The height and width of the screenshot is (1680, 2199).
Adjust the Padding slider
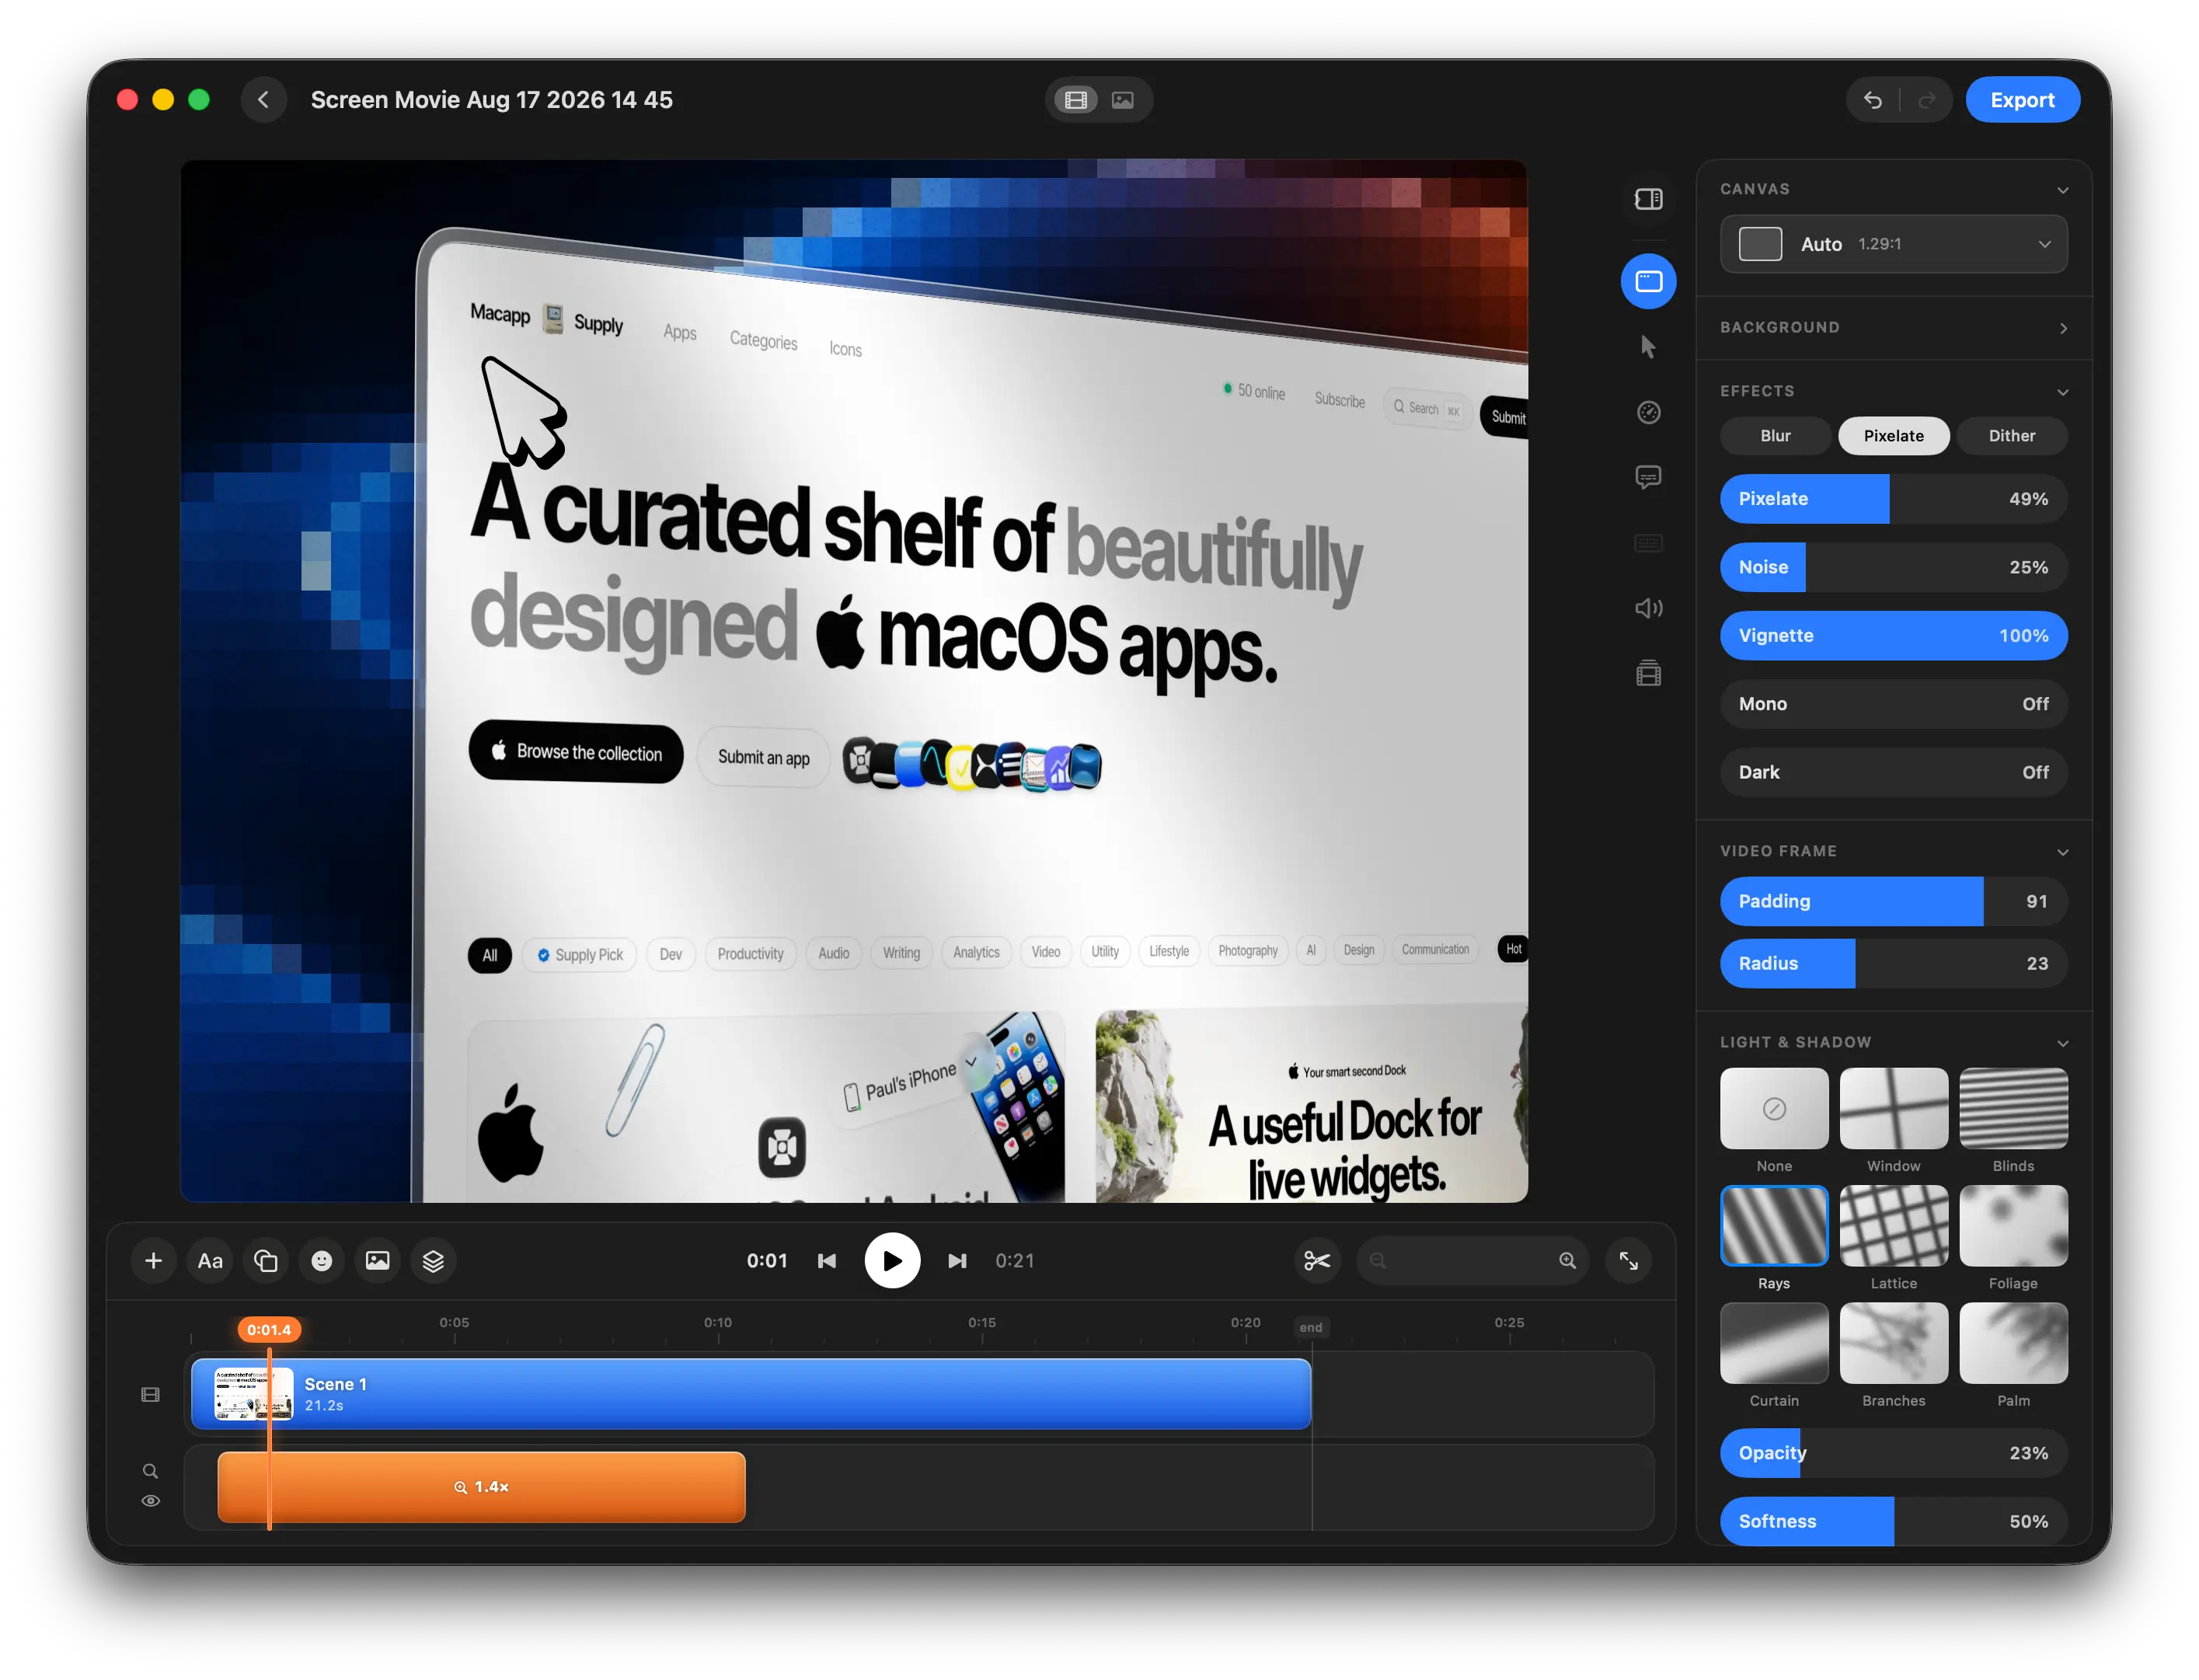click(1894, 901)
